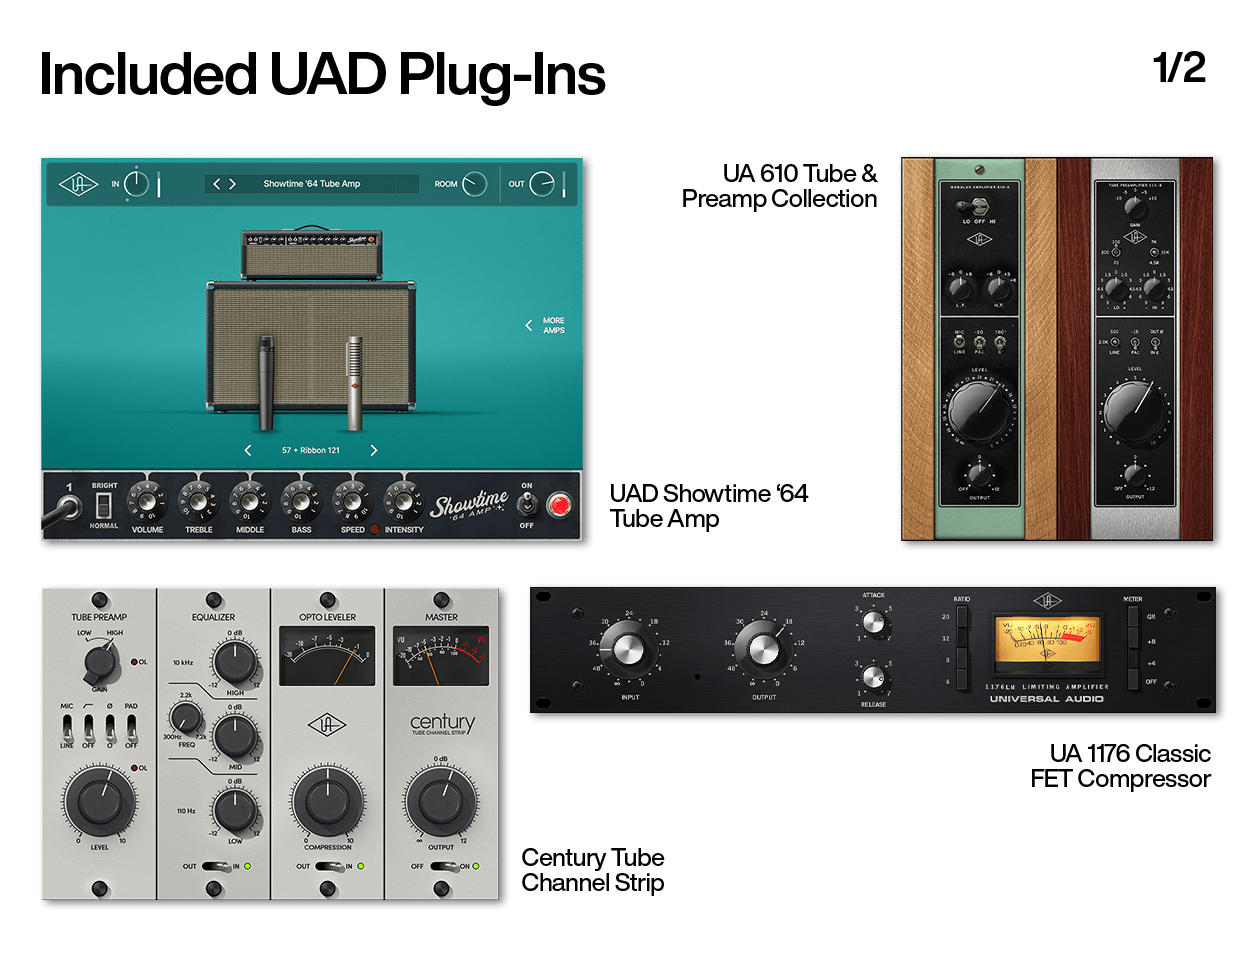Screen dimensions: 1248x980
Task: Click the UA logo in Showtime amp header
Action: (x=78, y=184)
